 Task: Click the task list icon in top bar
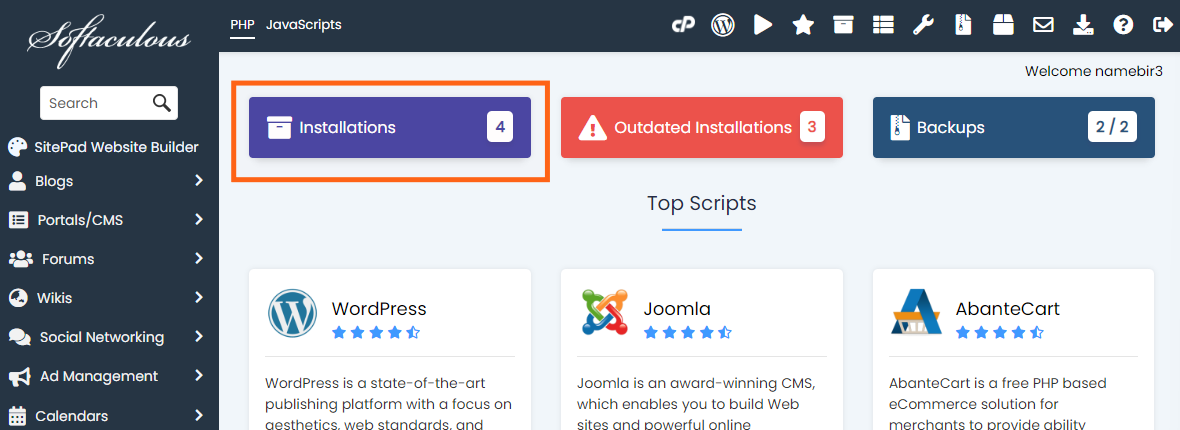[883, 26]
